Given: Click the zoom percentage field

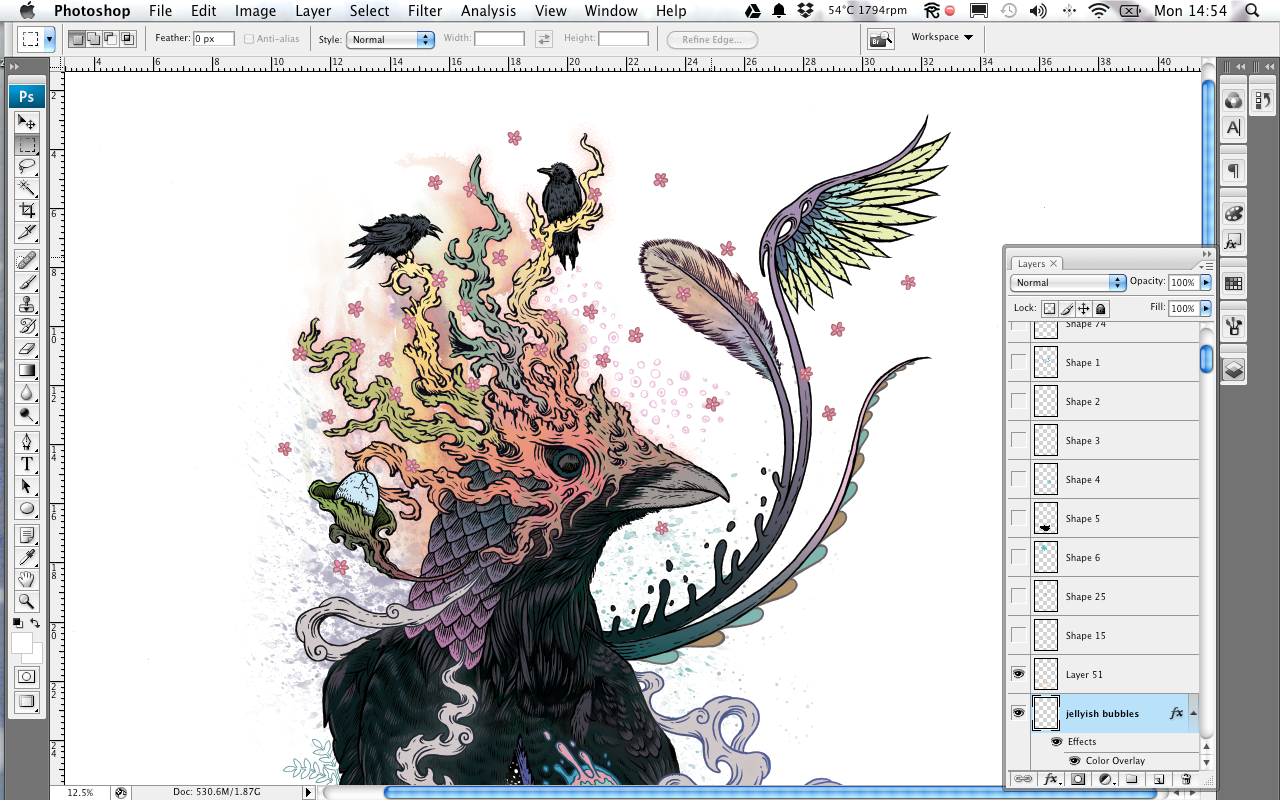Looking at the screenshot, I should 81,792.
